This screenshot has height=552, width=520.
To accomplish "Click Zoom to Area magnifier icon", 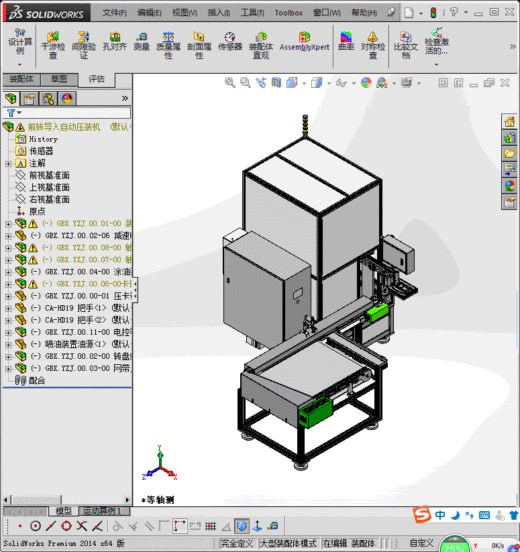I will tap(245, 83).
